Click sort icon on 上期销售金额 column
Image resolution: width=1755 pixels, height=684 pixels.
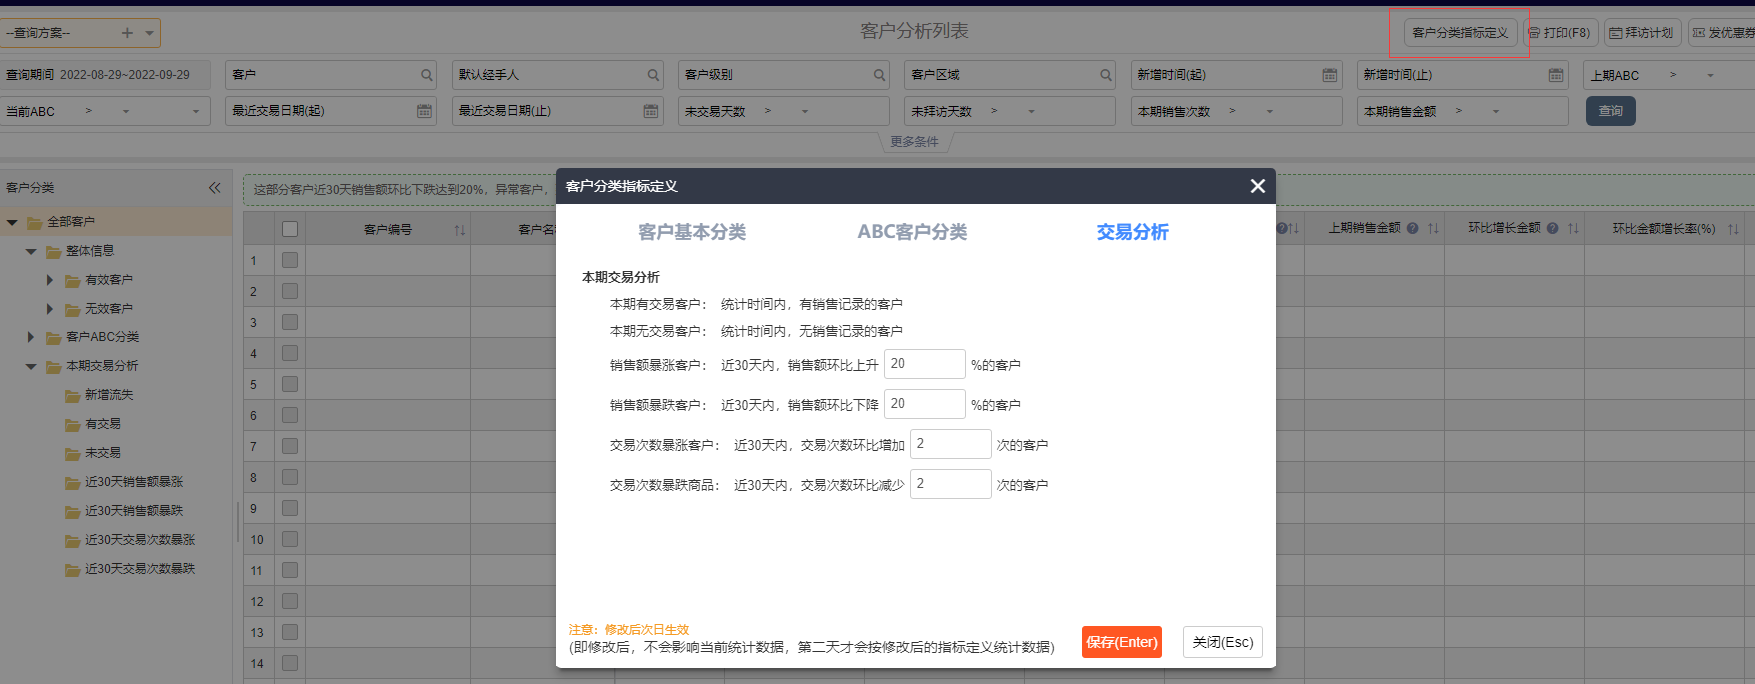(1433, 228)
